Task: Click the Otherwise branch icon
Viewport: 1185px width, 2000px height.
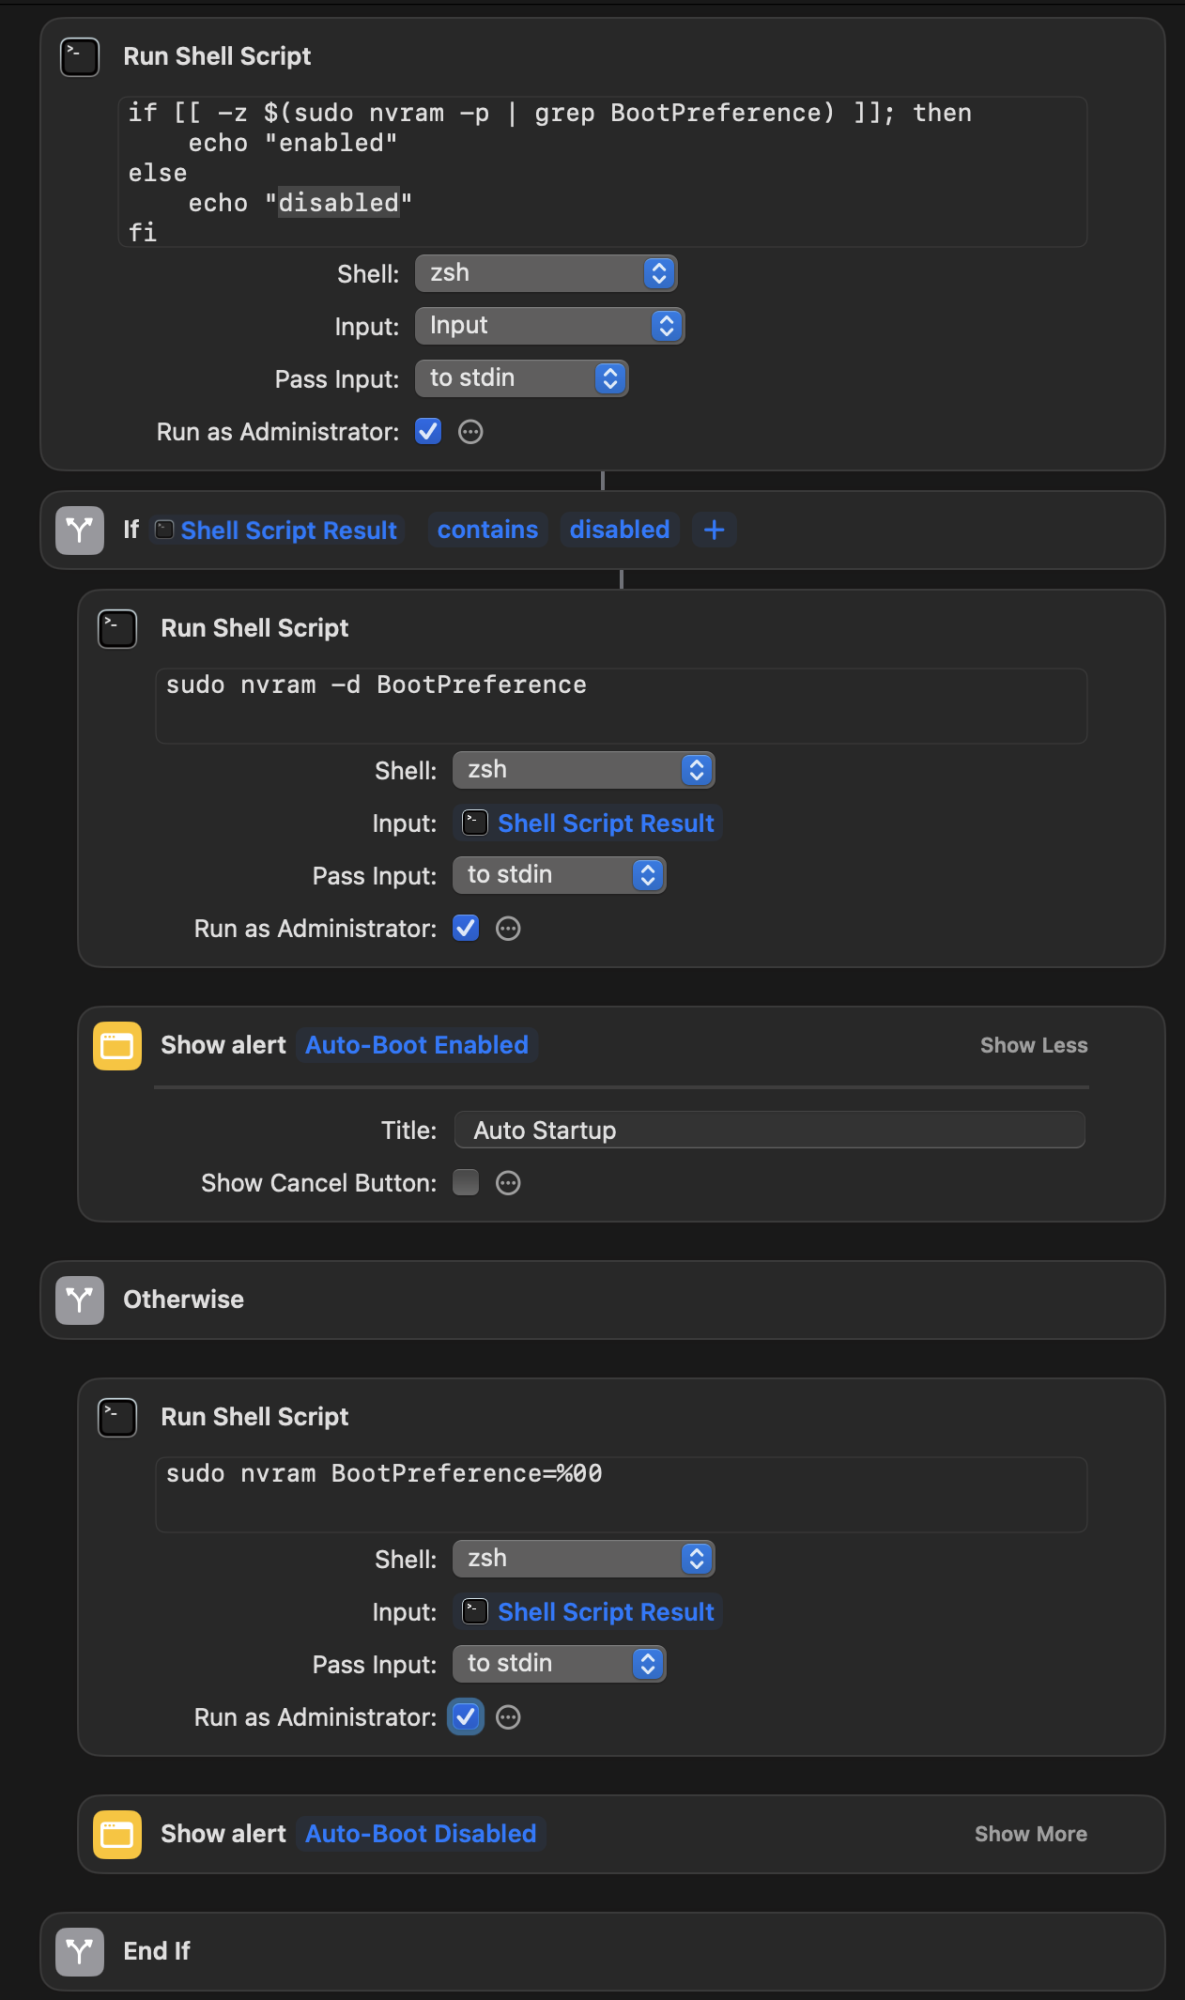Action: pos(80,1300)
